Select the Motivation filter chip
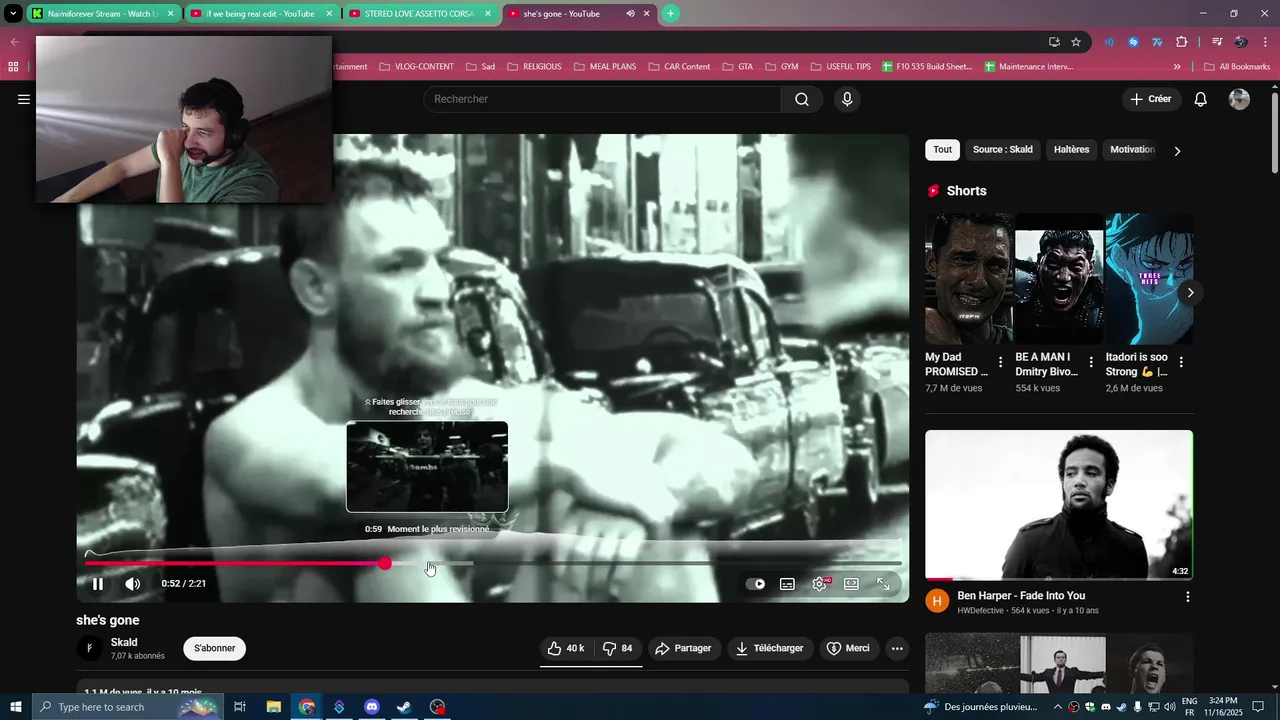The height and width of the screenshot is (720, 1280). (x=1132, y=150)
